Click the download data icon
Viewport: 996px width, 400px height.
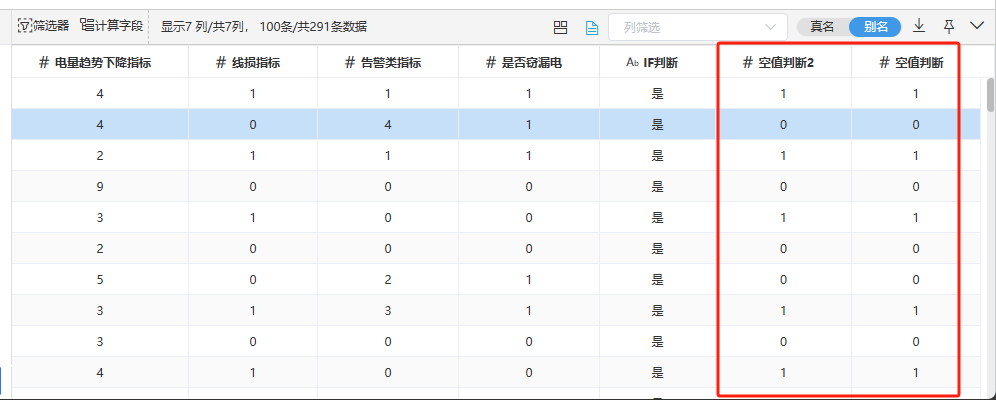pyautogui.click(x=919, y=26)
